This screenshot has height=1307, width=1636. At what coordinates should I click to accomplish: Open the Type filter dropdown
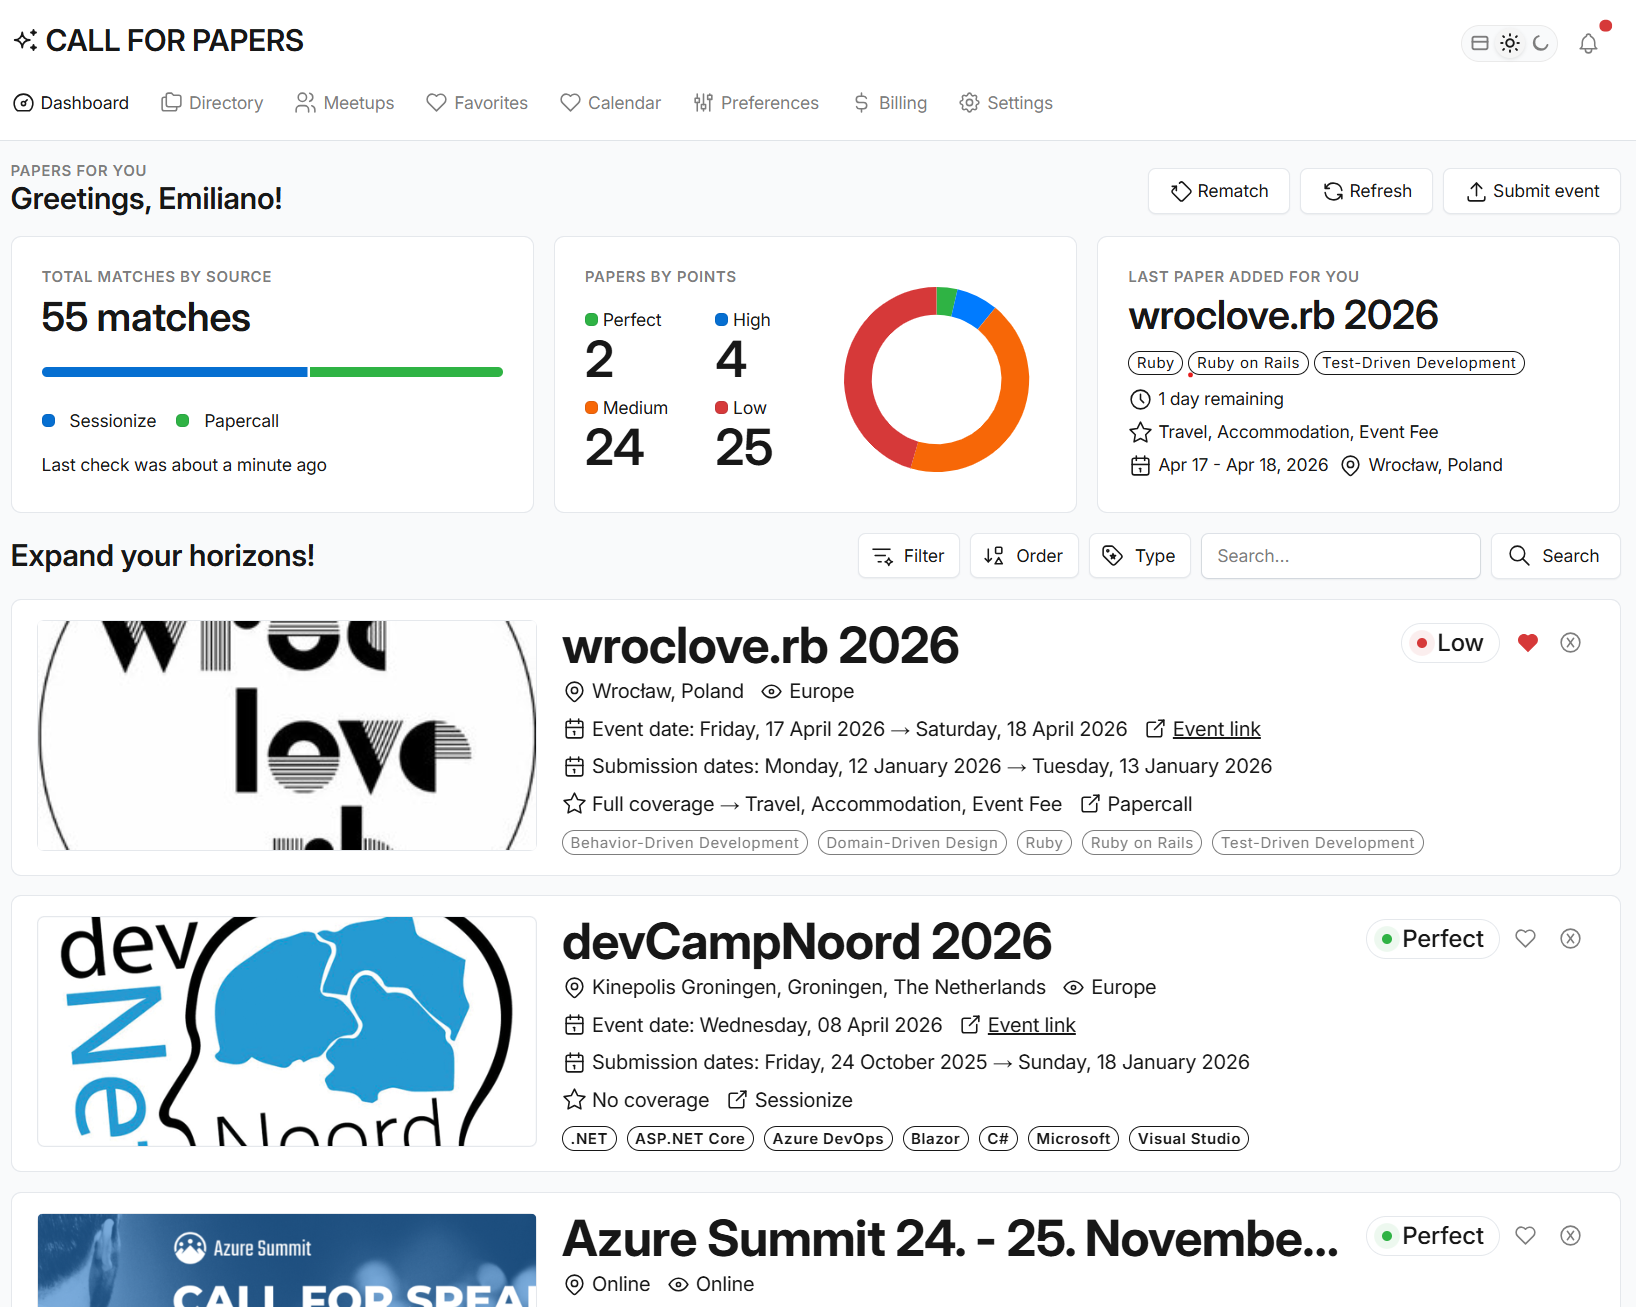(1139, 555)
